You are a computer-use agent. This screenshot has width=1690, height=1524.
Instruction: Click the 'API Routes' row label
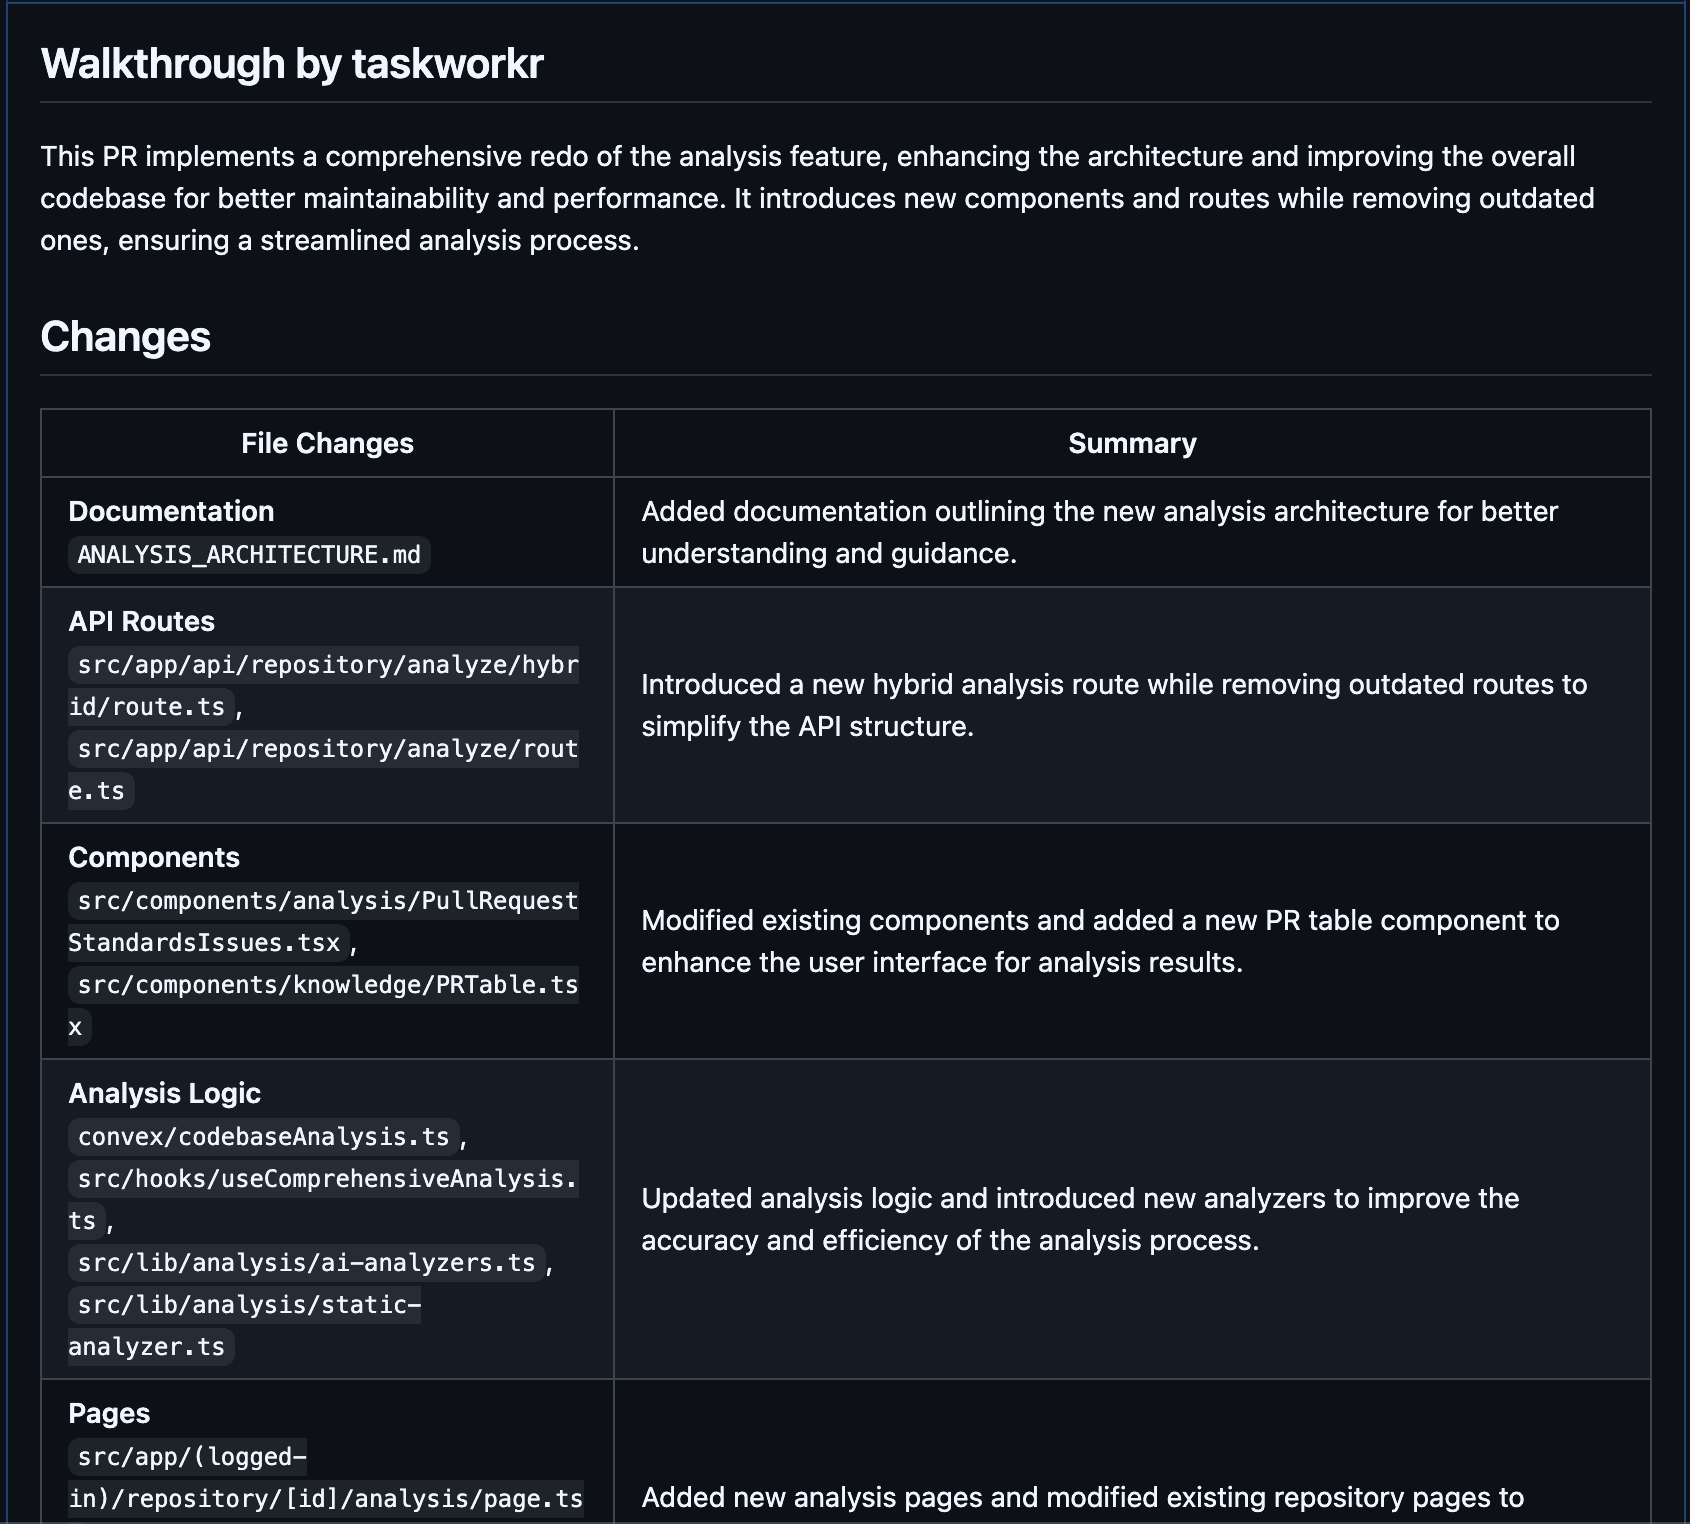click(x=141, y=621)
